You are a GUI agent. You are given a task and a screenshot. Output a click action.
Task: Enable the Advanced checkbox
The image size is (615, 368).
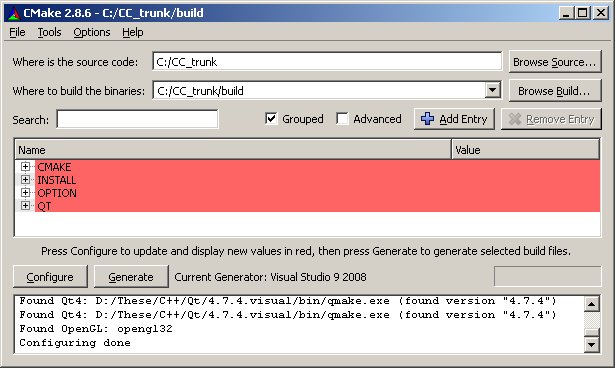[342, 118]
